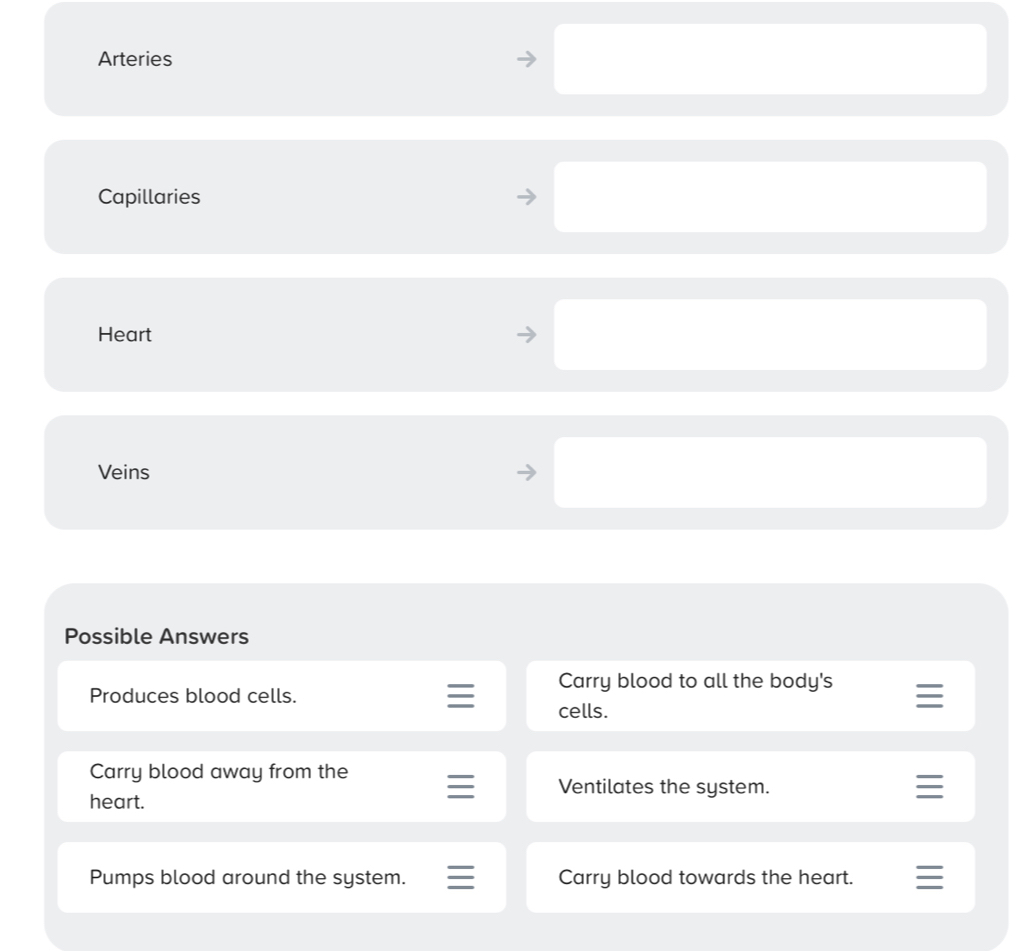
Task: Click drag handle for Ventilates the system
Action: coord(929,787)
